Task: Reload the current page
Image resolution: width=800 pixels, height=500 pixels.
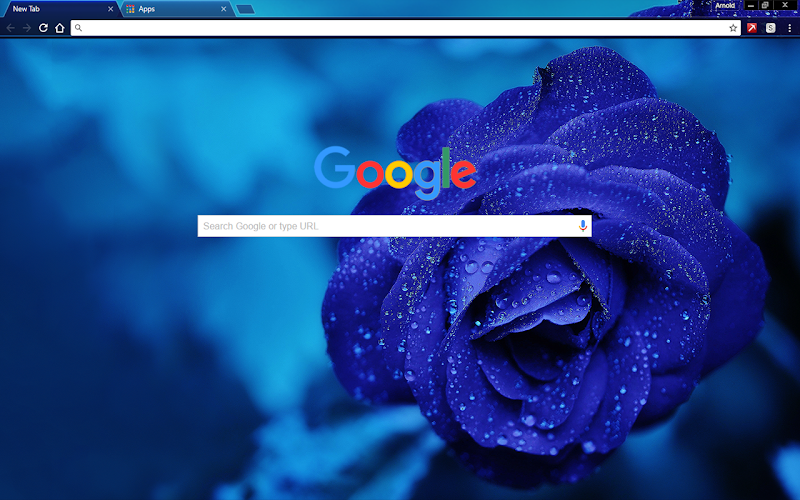Action: tap(43, 28)
